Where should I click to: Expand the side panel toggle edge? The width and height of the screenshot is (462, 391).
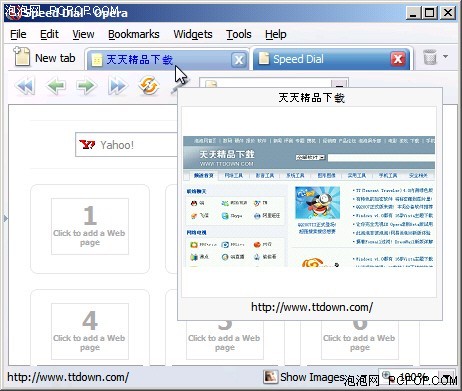tap(6, 218)
